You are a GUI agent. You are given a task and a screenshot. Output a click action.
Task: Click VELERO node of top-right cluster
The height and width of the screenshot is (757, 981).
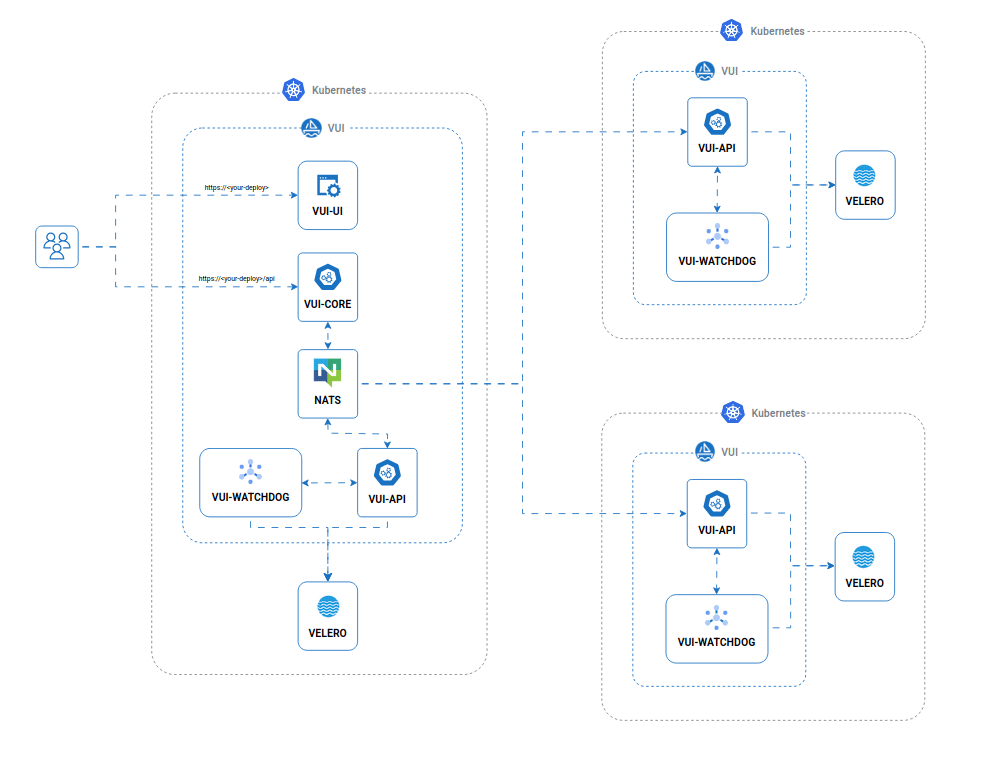click(865, 185)
